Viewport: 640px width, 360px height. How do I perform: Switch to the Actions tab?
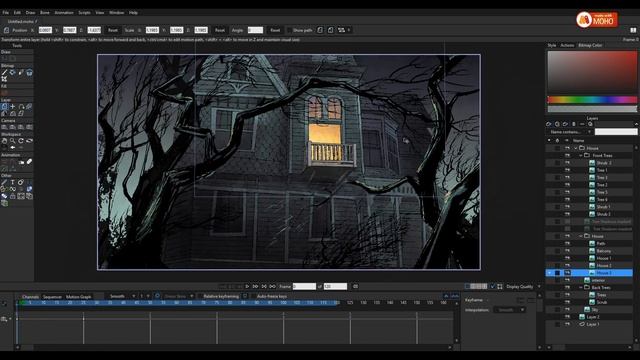click(567, 45)
